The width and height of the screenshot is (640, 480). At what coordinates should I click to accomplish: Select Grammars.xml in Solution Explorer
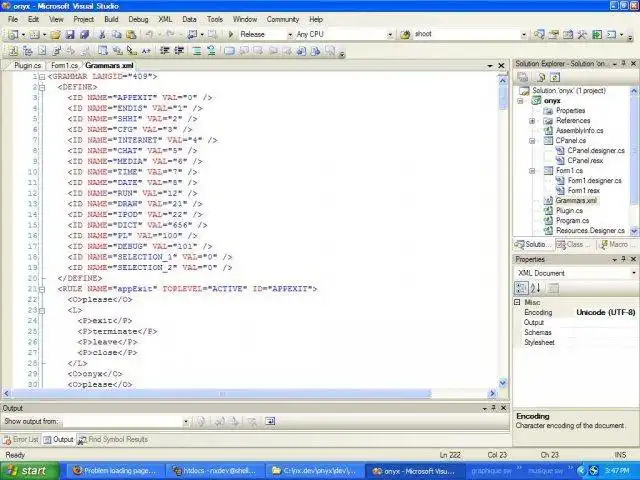coord(576,200)
